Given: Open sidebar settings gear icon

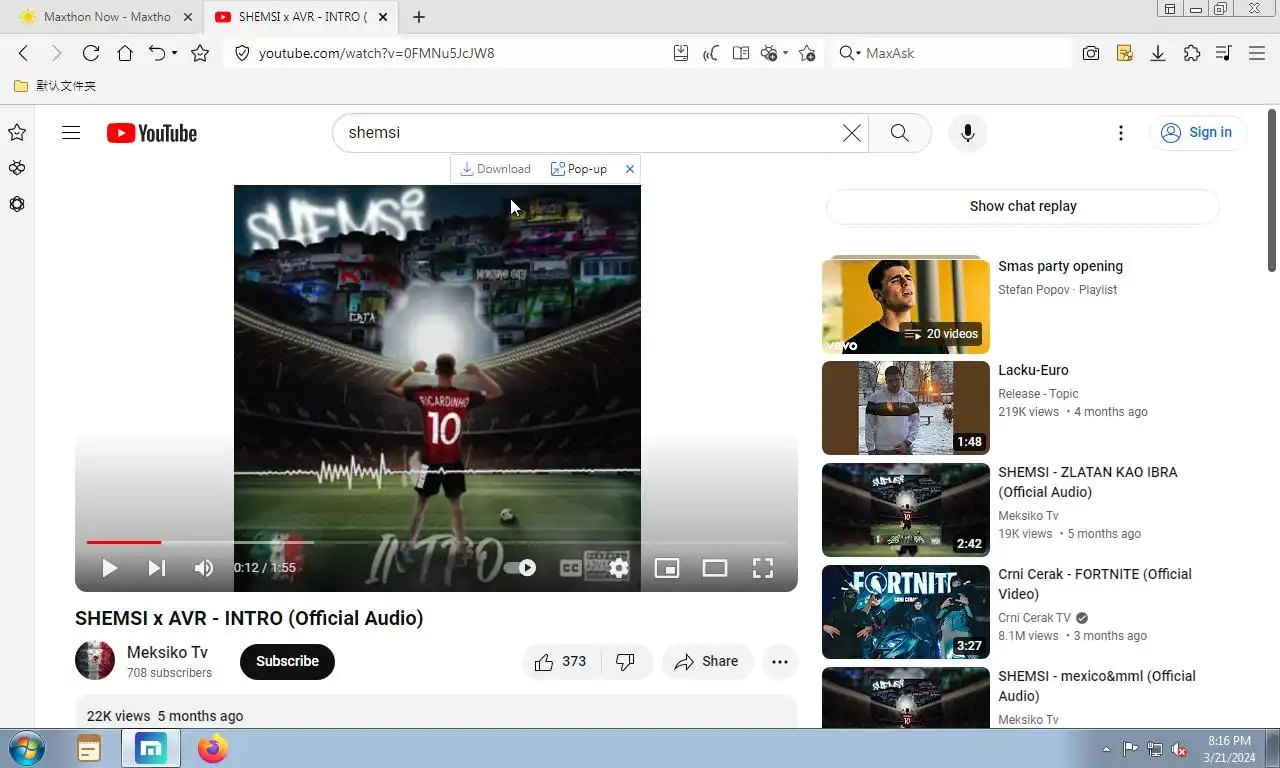Looking at the screenshot, I should coord(17,204).
